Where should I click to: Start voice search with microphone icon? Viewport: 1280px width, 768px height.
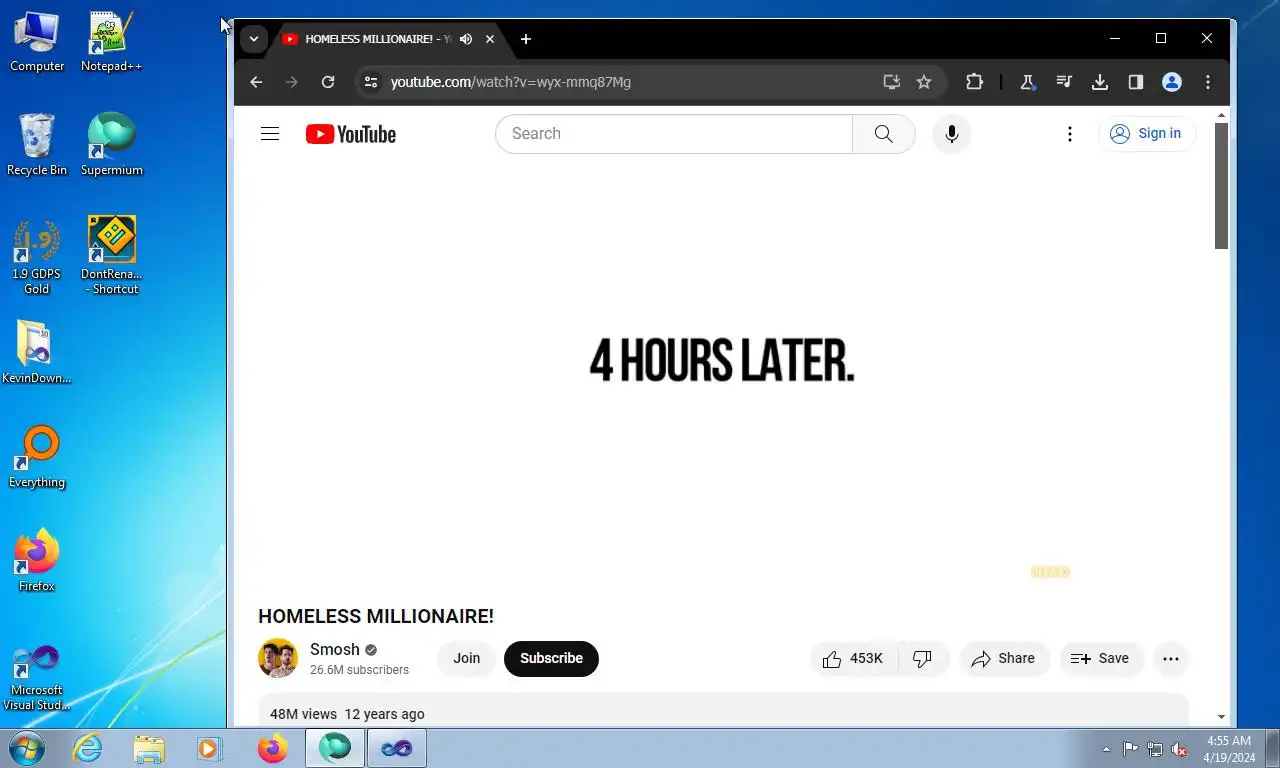952,134
